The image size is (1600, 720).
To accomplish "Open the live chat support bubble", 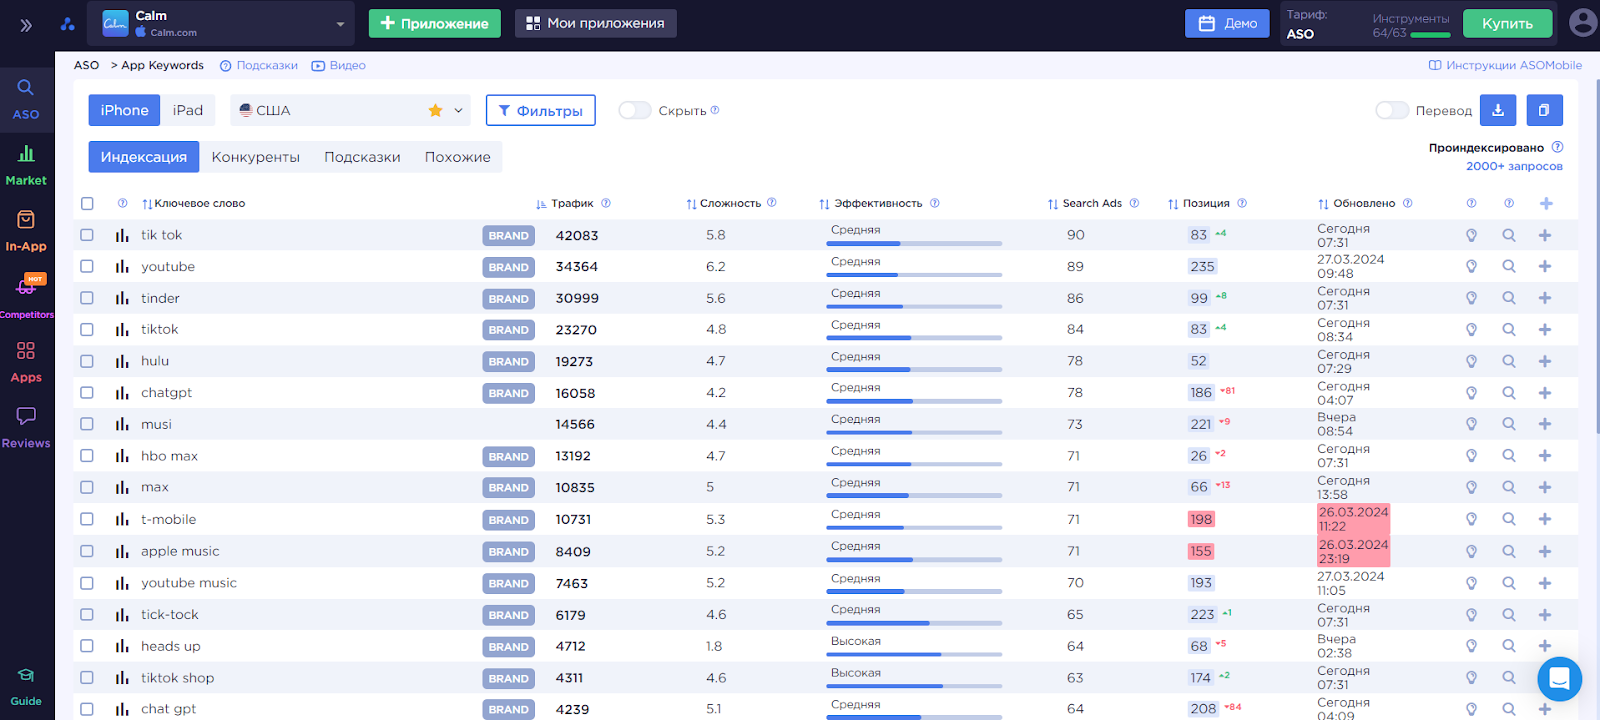I will pyautogui.click(x=1559, y=679).
